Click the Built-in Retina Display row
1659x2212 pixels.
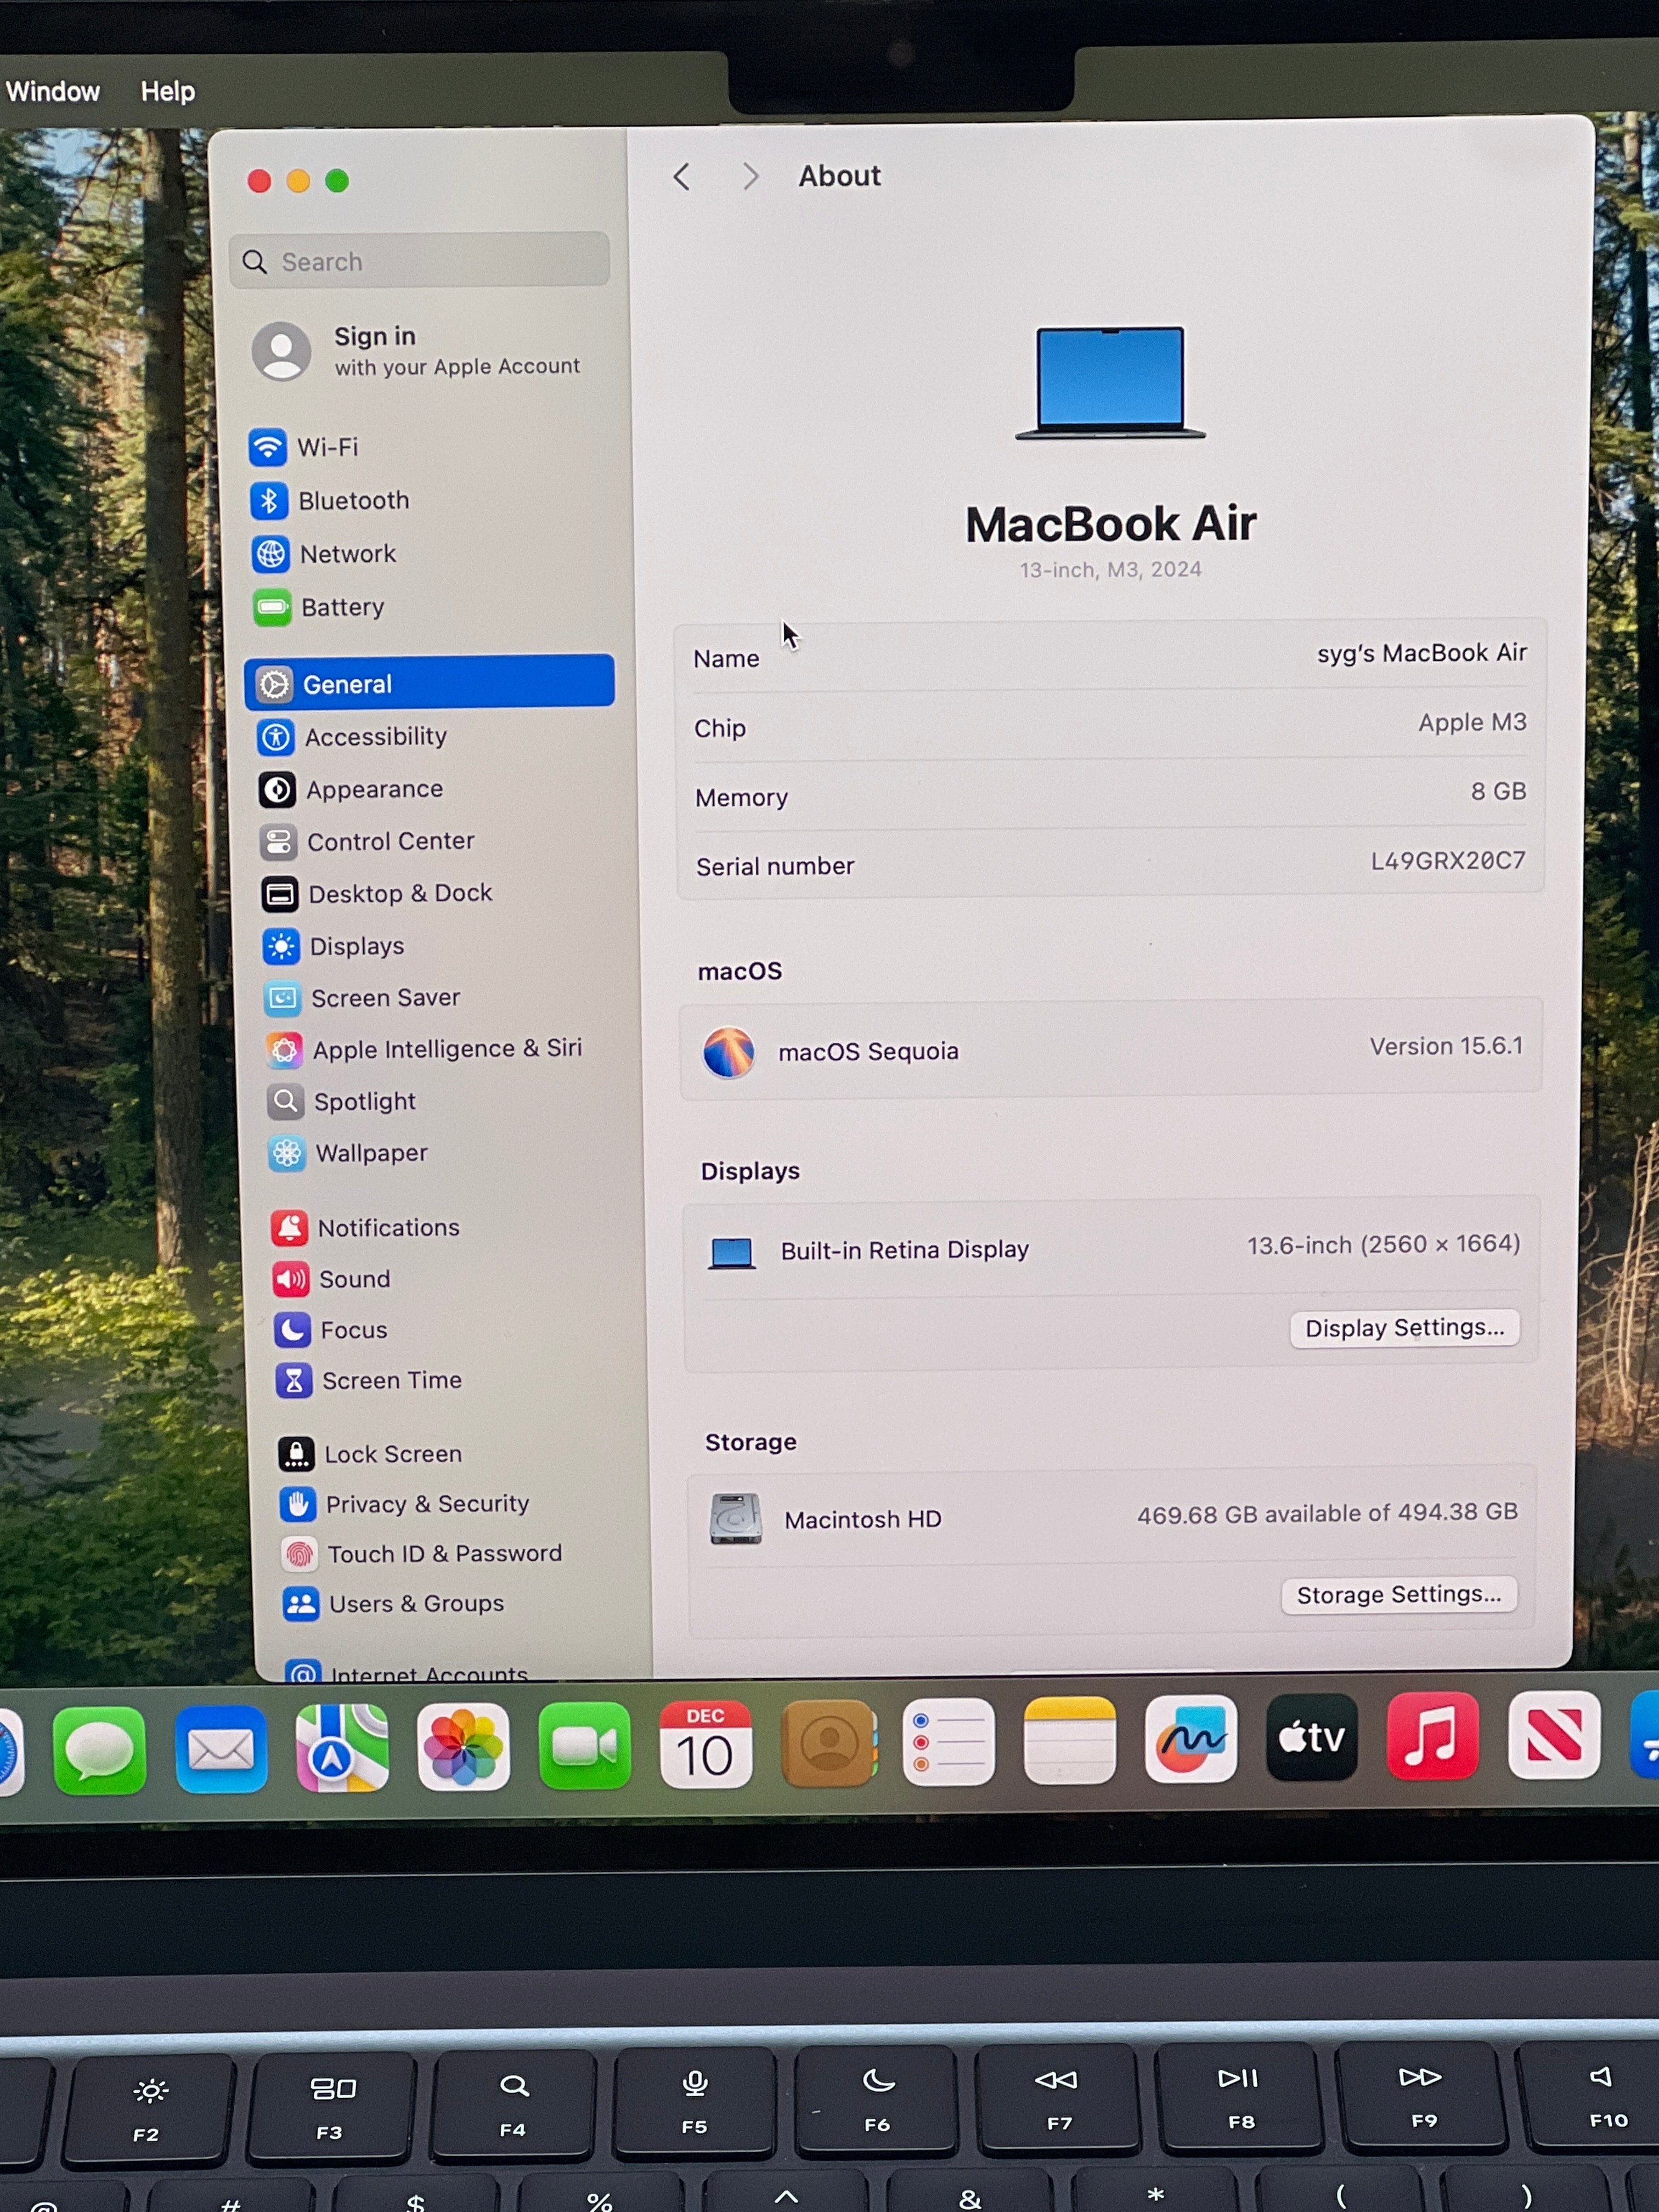[1111, 1248]
